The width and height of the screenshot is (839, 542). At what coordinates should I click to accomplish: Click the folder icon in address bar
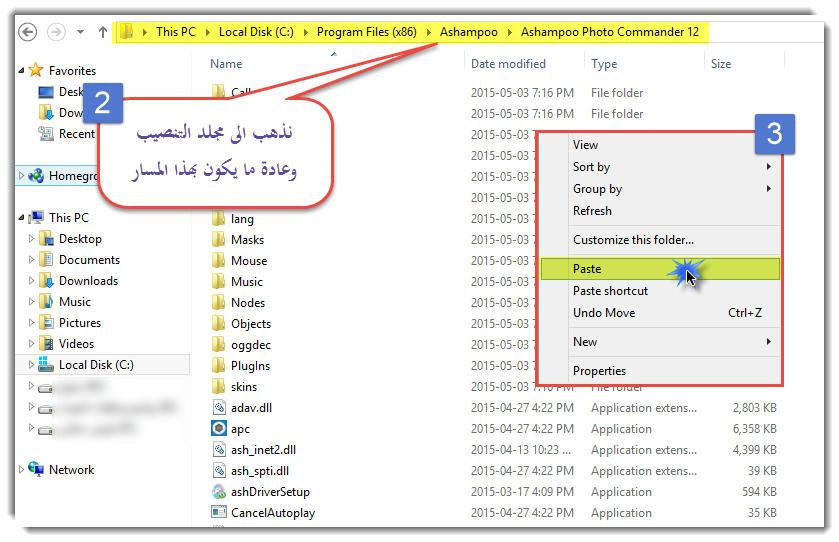(127, 32)
